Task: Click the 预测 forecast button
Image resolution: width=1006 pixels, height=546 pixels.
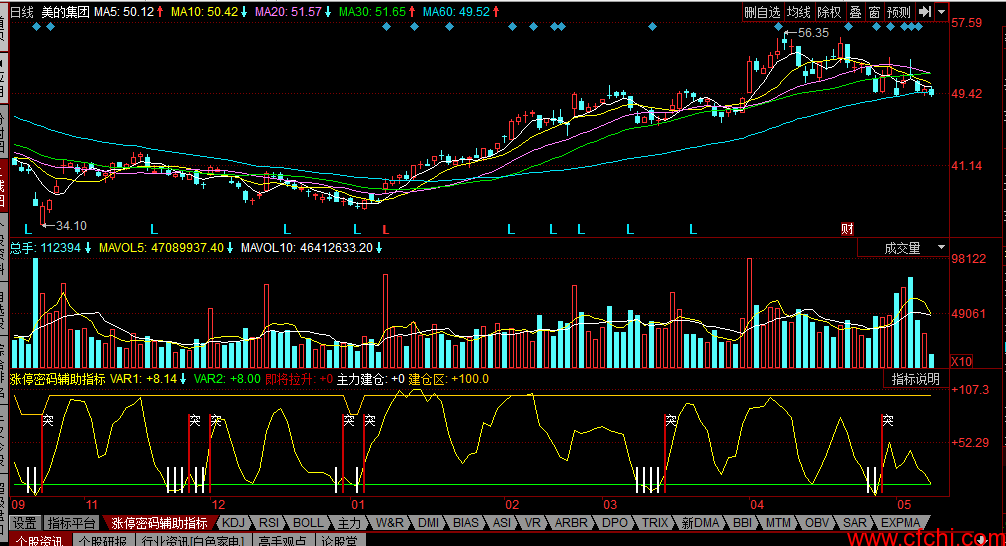Action: pos(899,12)
